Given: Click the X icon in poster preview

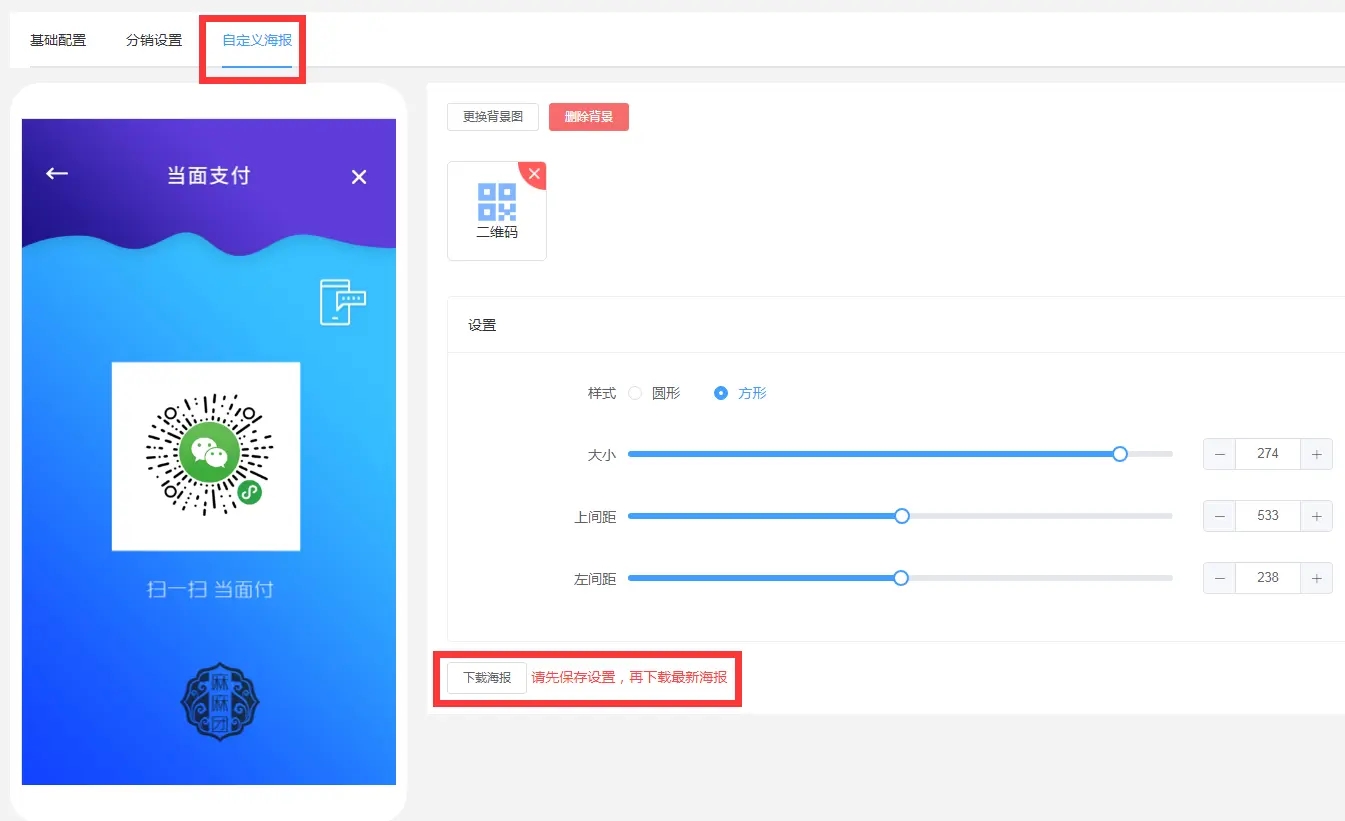Looking at the screenshot, I should pos(359,177).
